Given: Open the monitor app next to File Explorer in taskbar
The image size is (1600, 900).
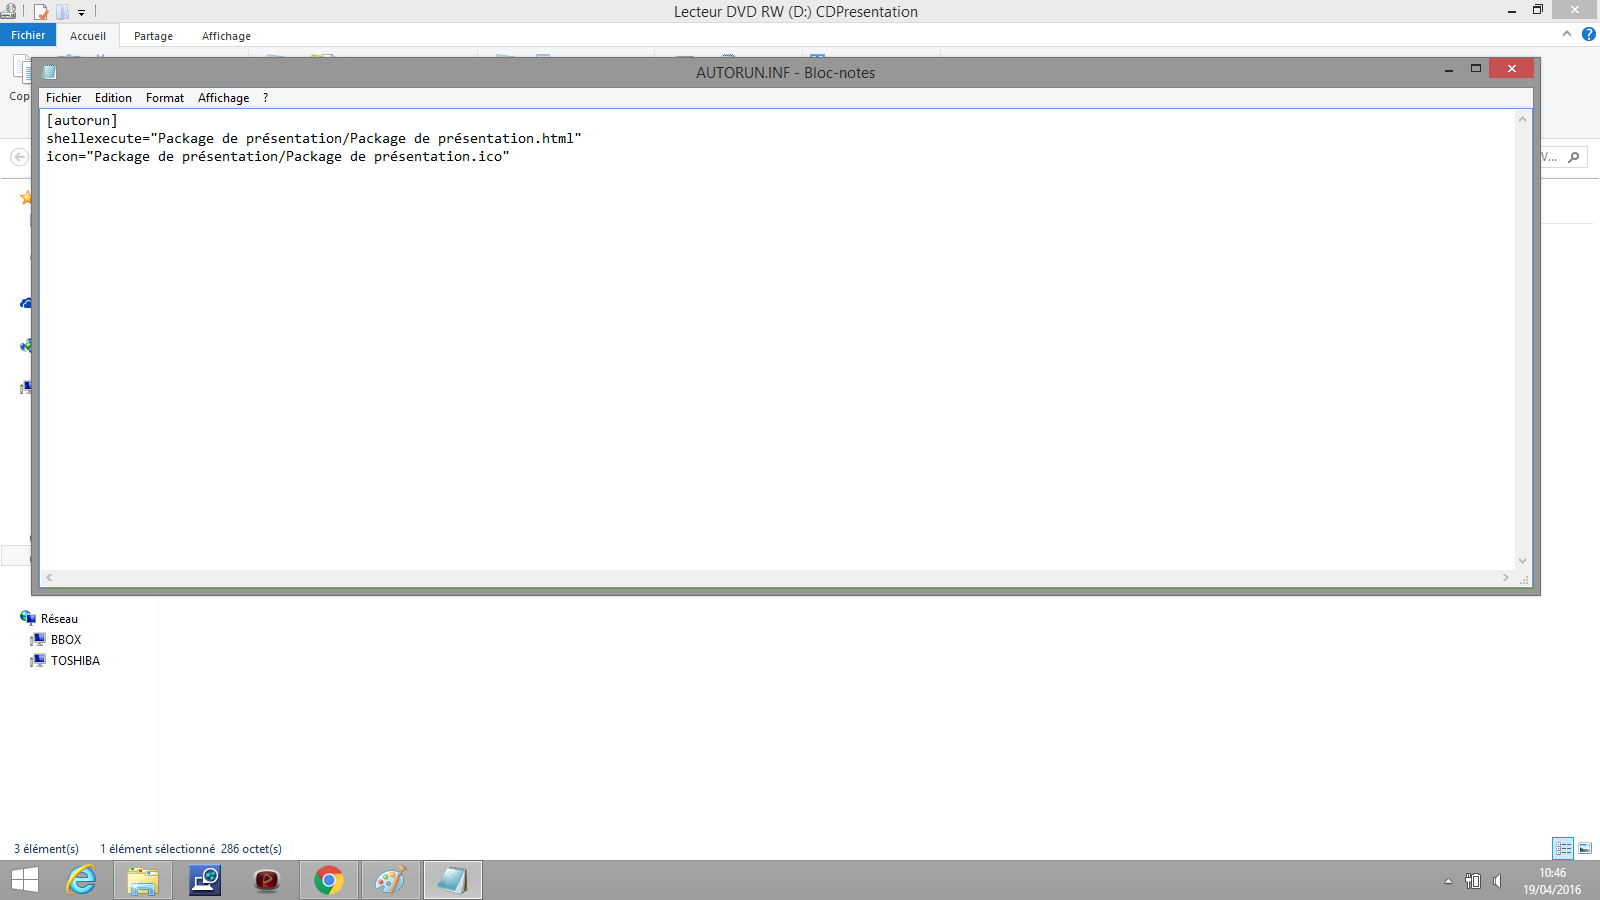Looking at the screenshot, I should click(x=205, y=880).
